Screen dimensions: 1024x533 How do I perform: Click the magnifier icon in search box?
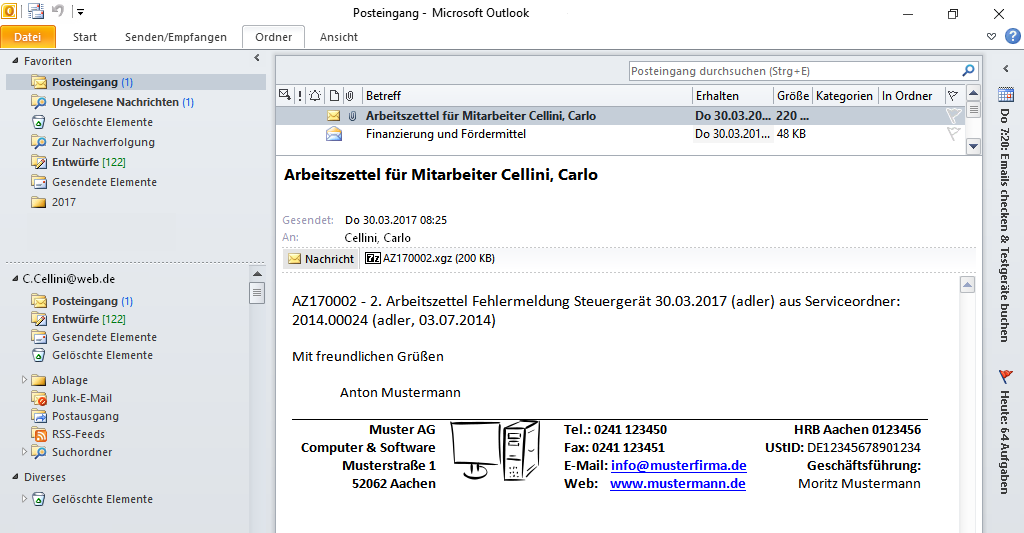coord(967,71)
